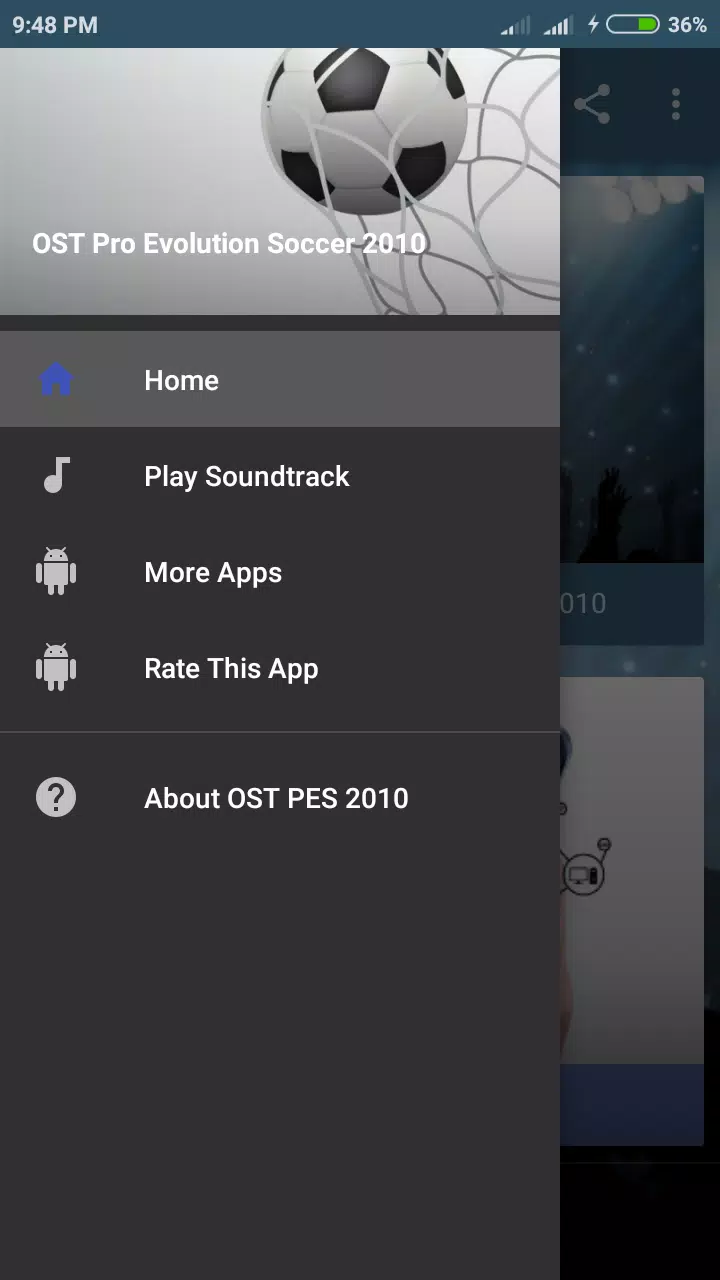Open Play Soundtrack menu entry
720x1280 pixels.
pos(280,476)
